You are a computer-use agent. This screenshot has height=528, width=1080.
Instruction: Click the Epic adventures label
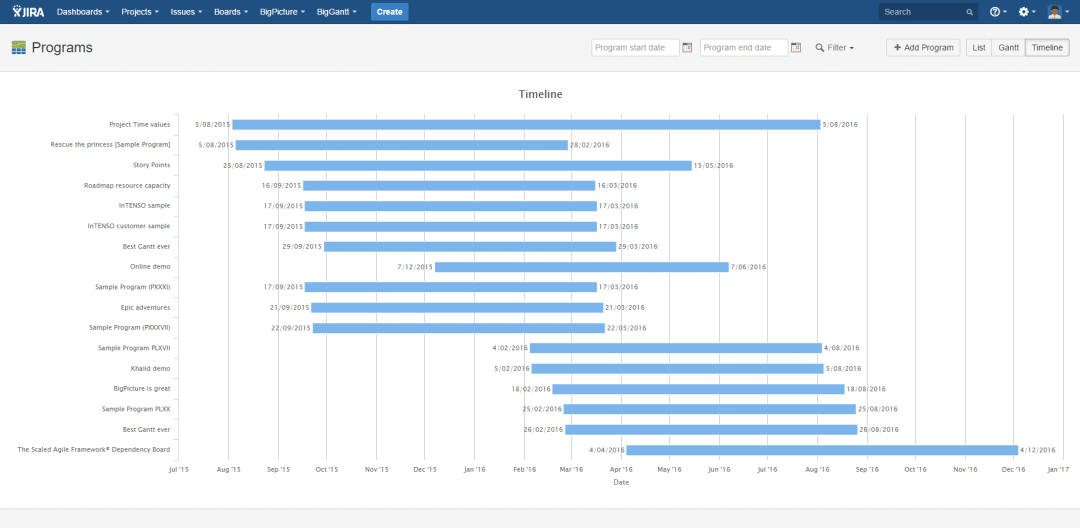145,308
